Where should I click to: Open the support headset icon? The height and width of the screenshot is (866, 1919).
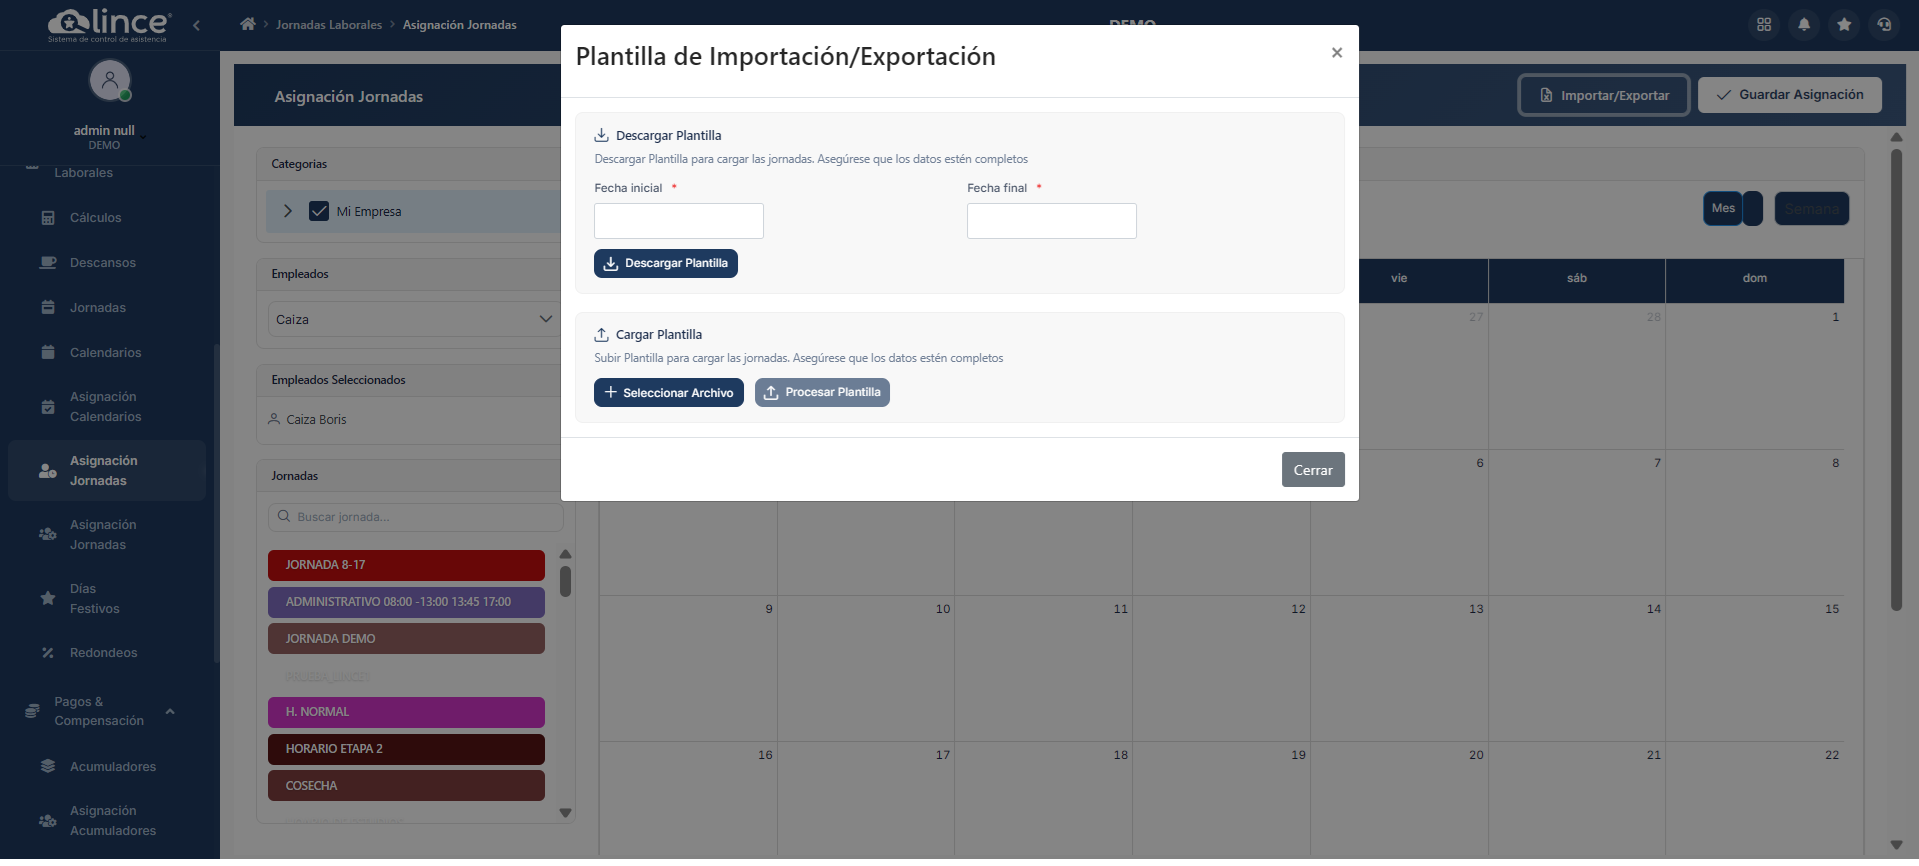click(x=1884, y=23)
